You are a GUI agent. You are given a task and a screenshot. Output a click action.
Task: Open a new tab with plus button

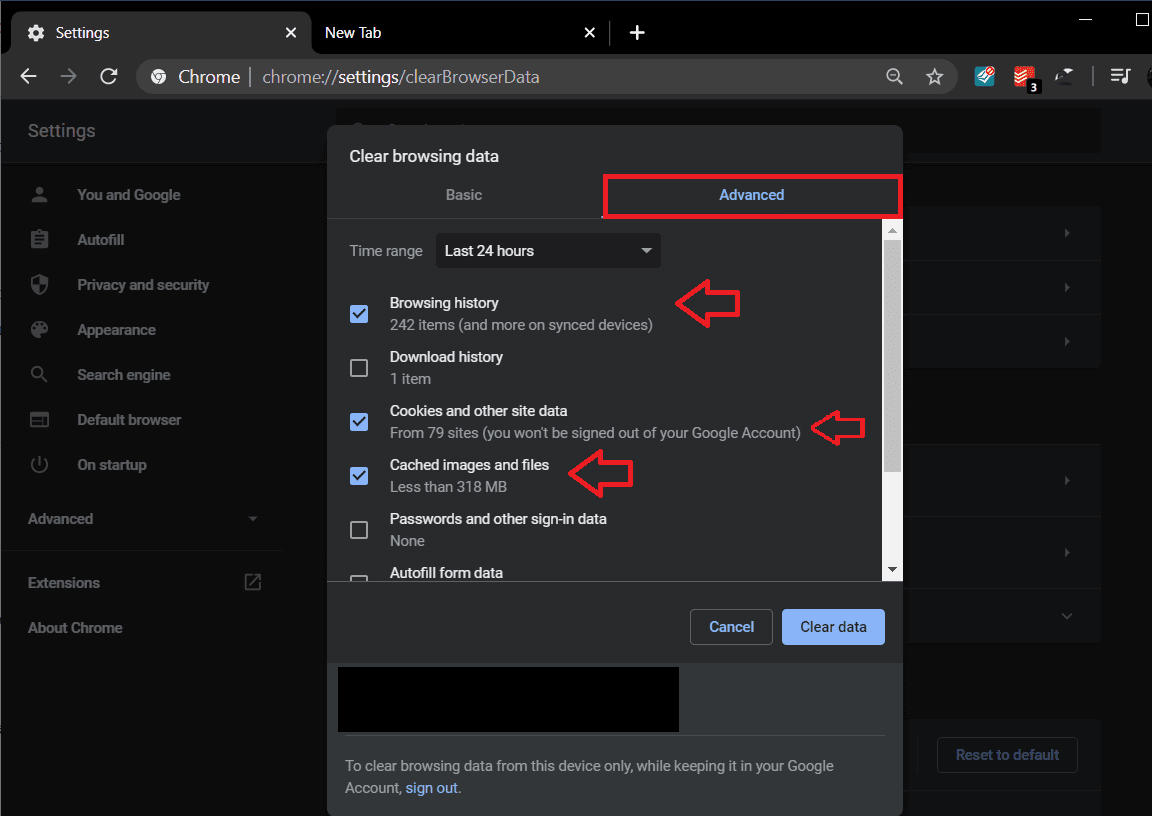click(x=637, y=33)
